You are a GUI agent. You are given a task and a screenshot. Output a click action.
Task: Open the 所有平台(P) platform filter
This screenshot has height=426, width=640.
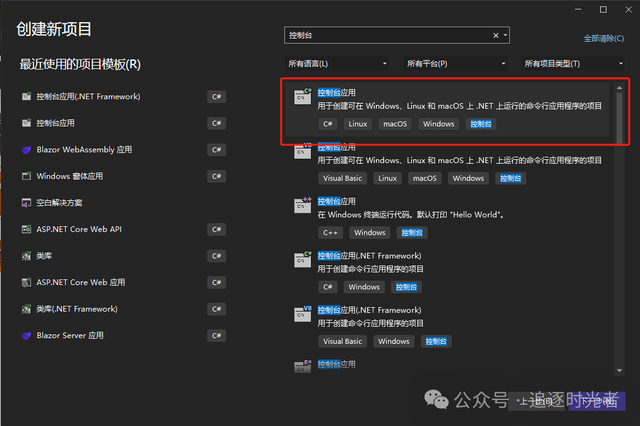[456, 64]
